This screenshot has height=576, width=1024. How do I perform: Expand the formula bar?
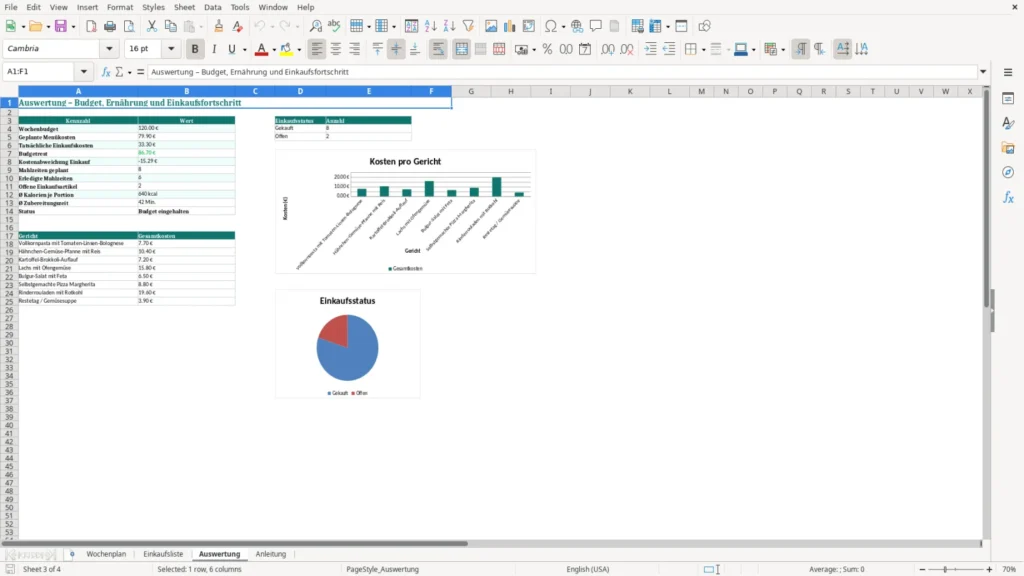pyautogui.click(x=983, y=72)
